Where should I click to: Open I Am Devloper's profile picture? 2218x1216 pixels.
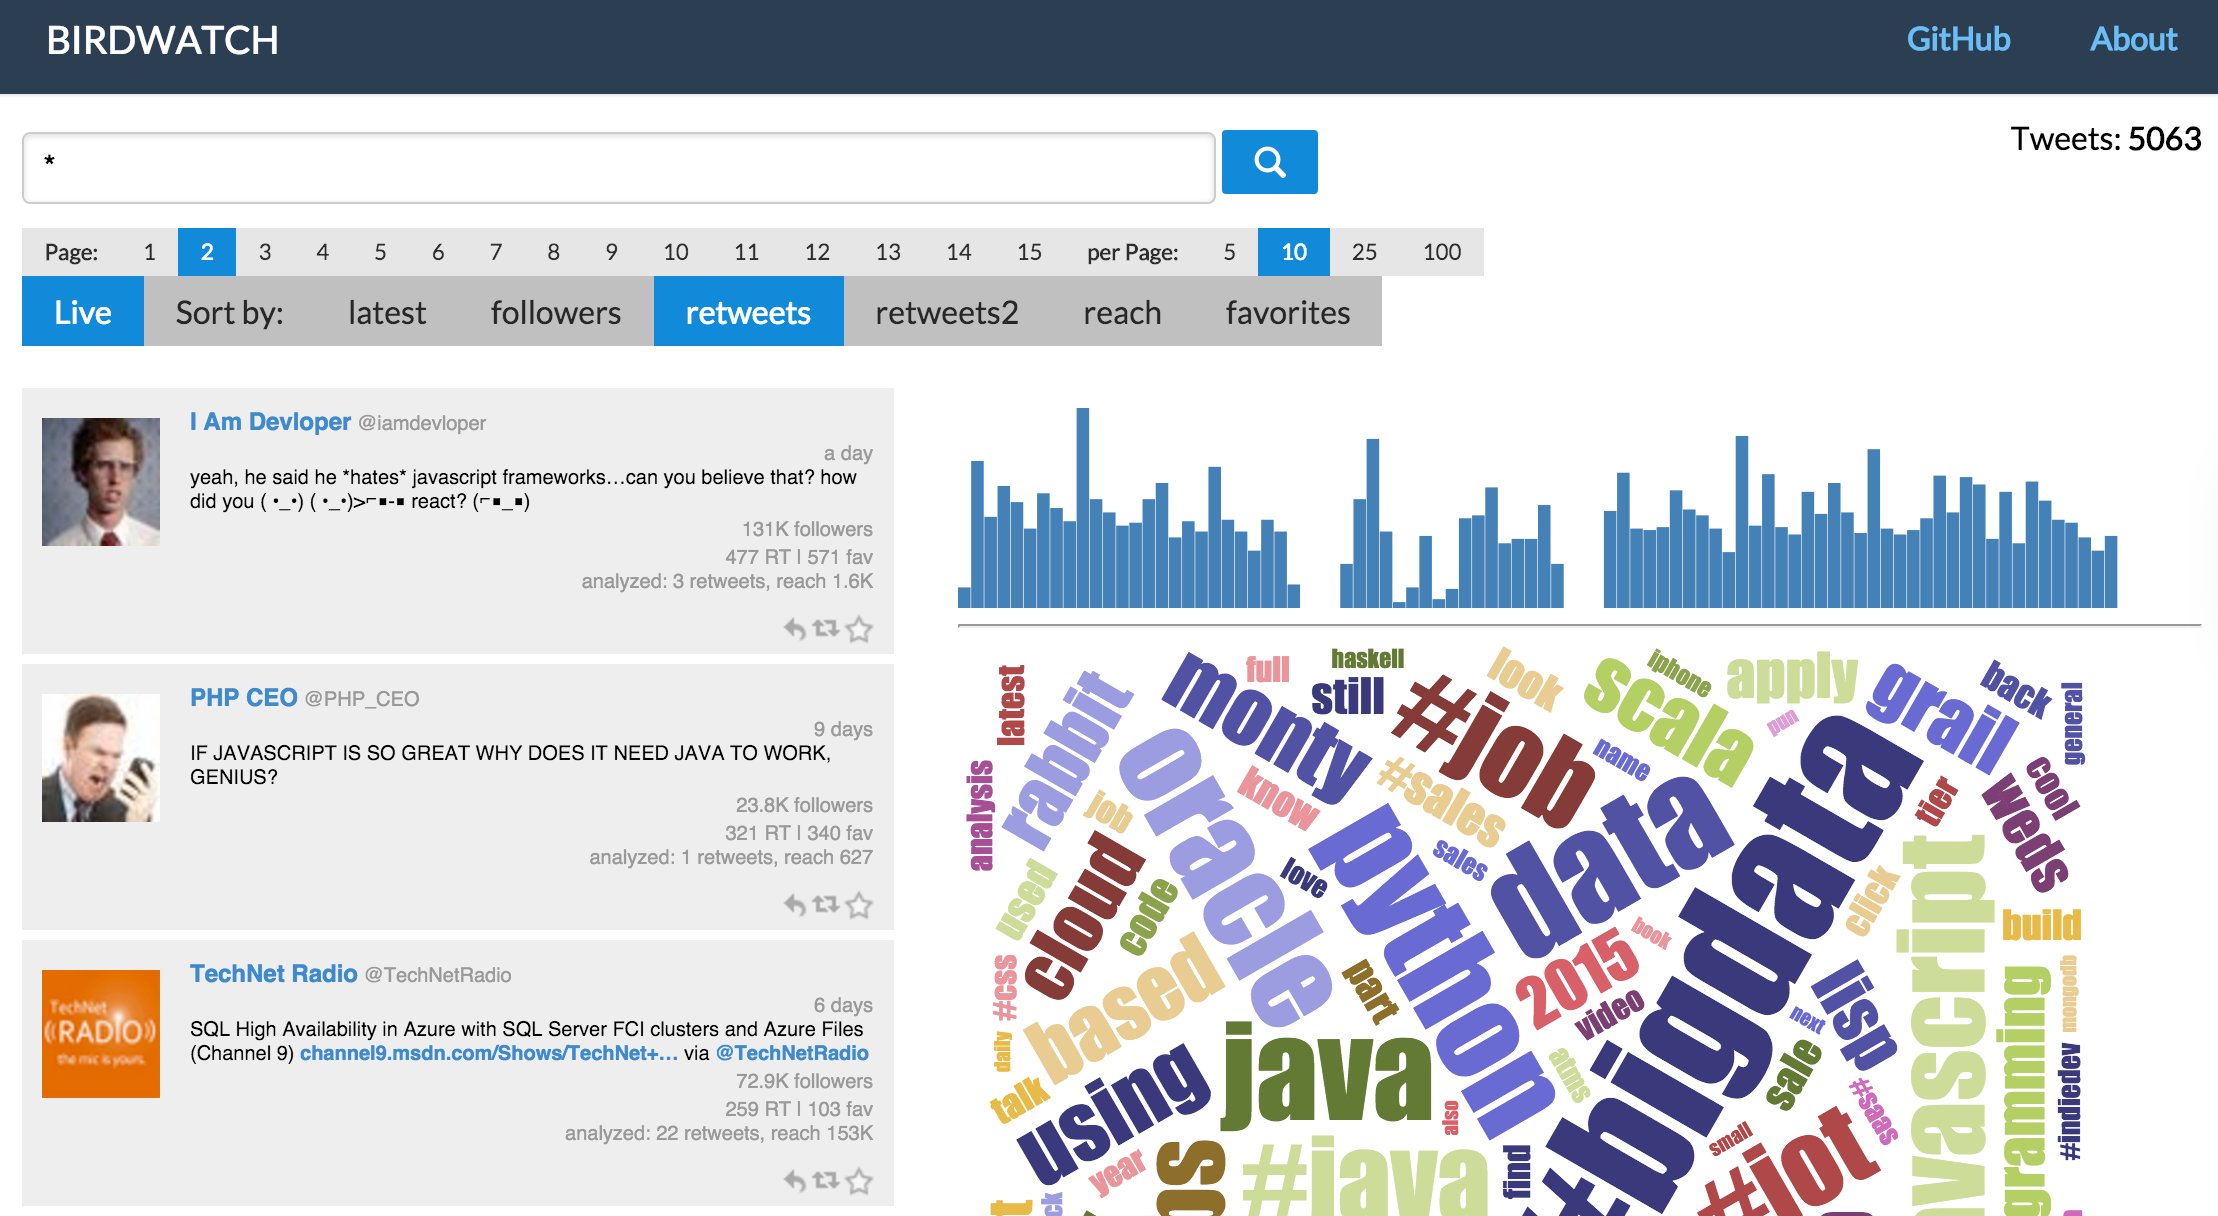(x=101, y=482)
